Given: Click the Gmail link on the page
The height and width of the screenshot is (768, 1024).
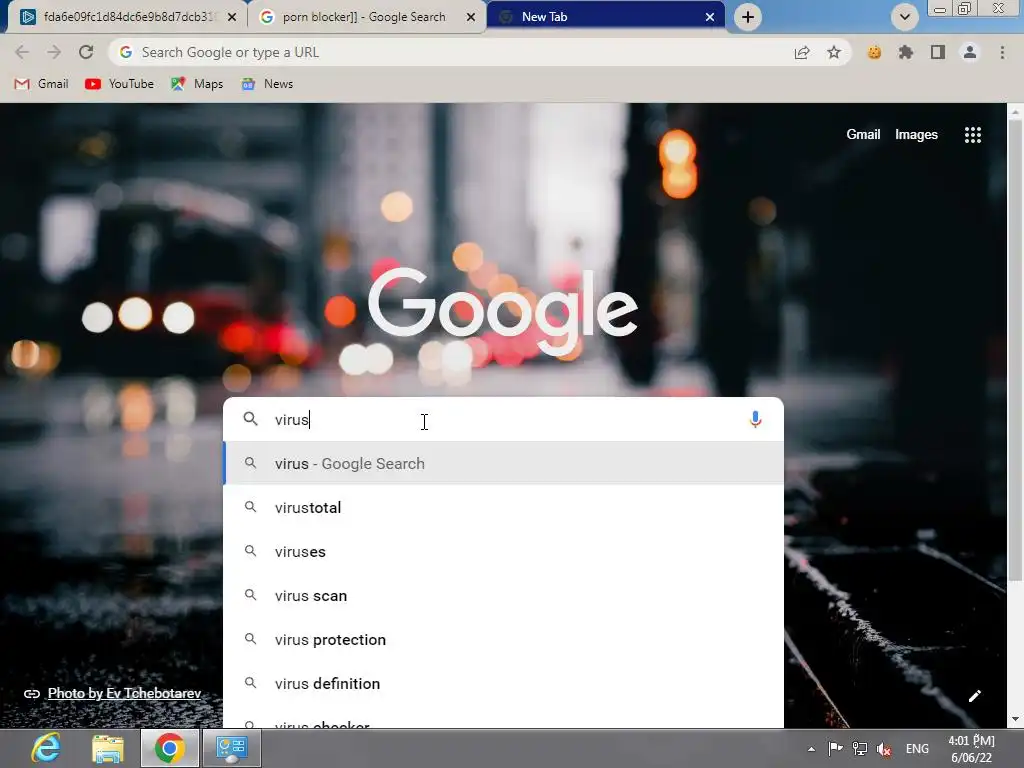Looking at the screenshot, I should pyautogui.click(x=863, y=135).
